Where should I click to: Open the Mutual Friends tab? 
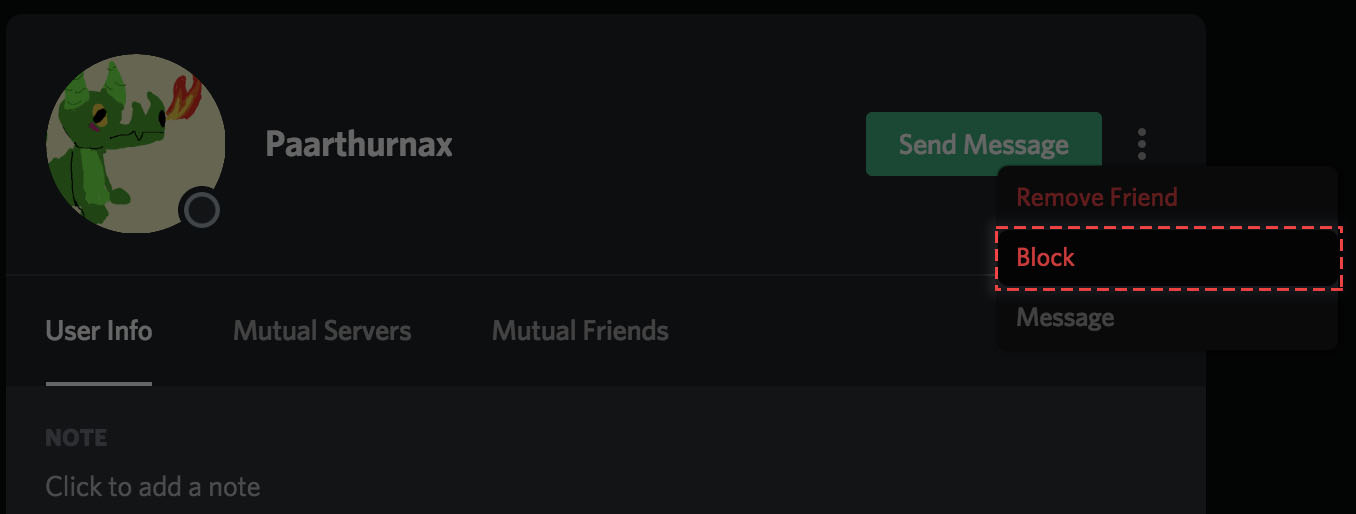(x=580, y=330)
